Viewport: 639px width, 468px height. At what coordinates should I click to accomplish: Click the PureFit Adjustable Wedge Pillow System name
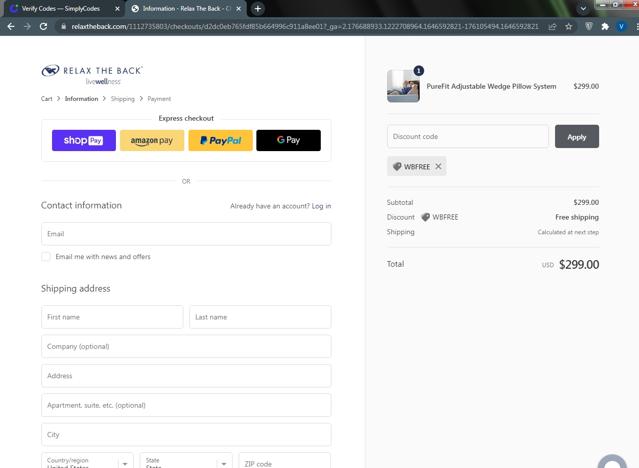pos(491,86)
